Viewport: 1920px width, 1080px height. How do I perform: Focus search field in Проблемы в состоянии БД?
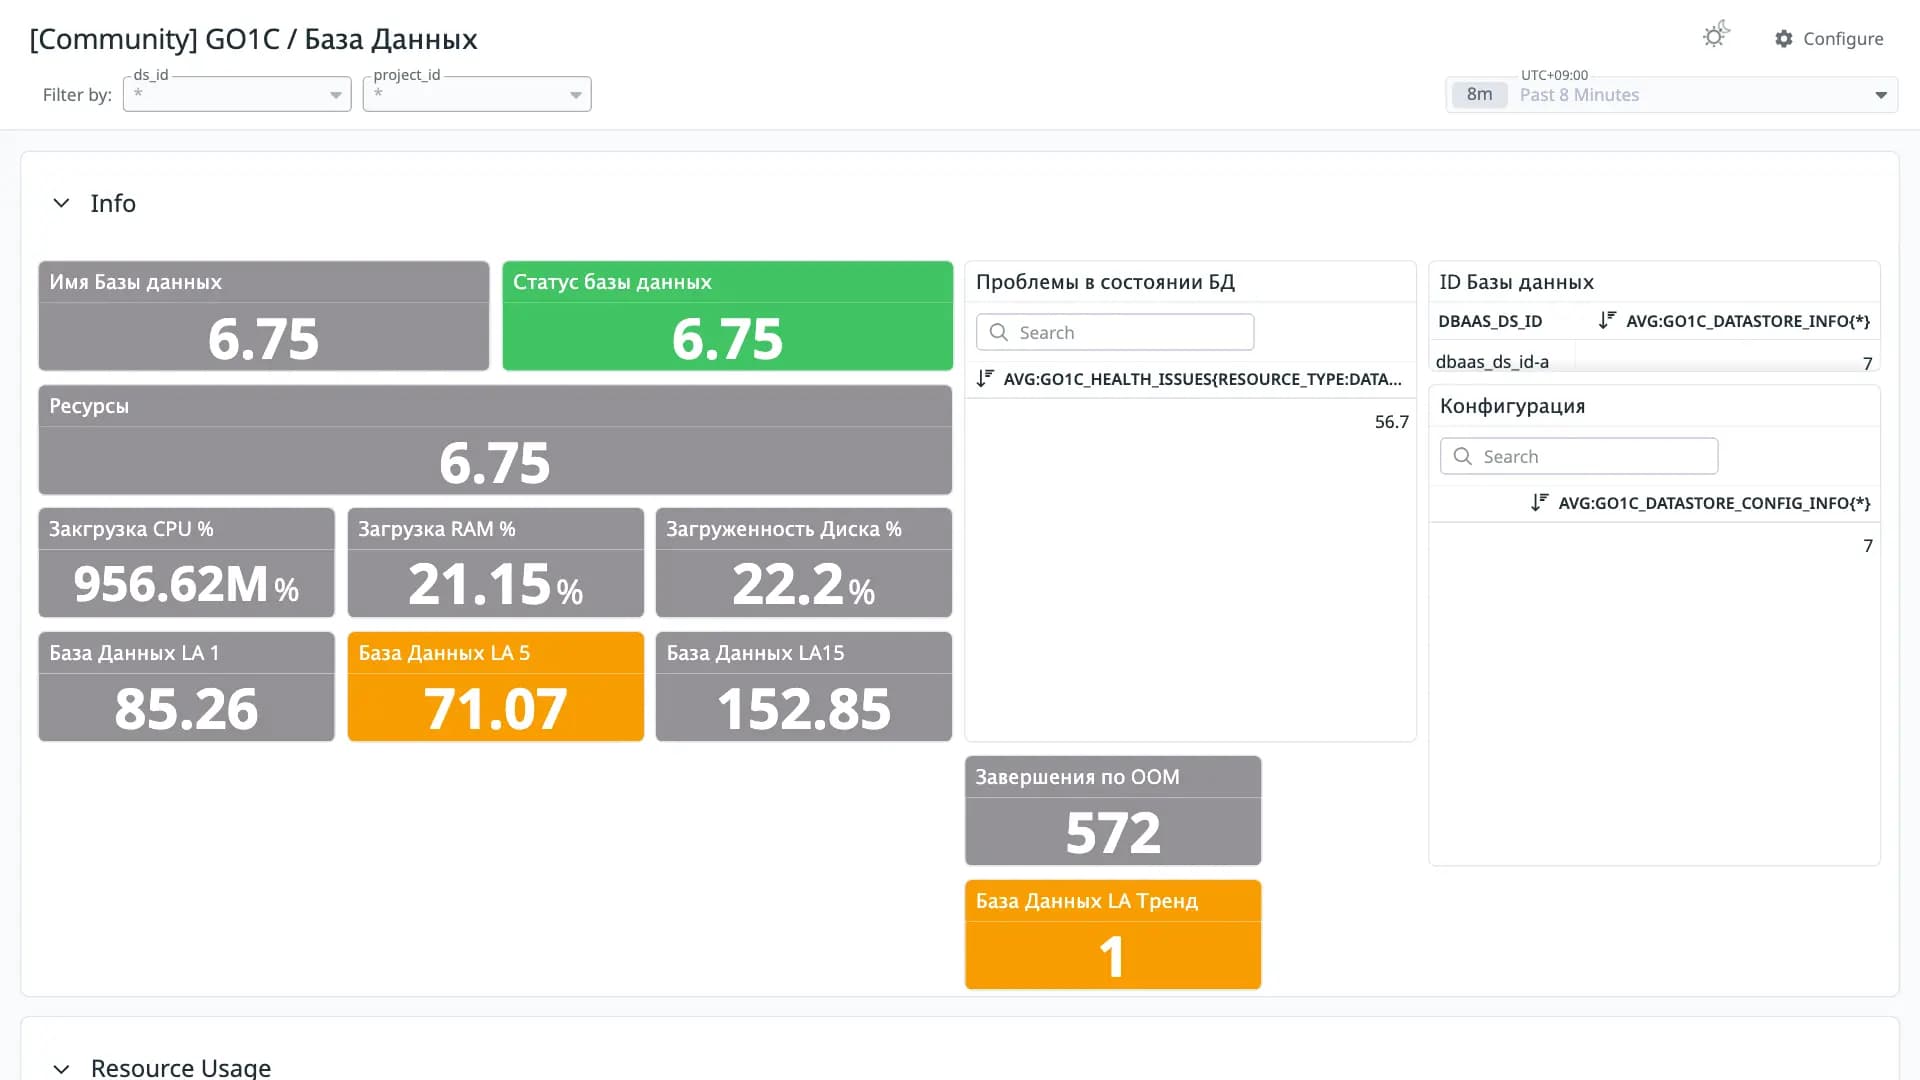click(1115, 332)
